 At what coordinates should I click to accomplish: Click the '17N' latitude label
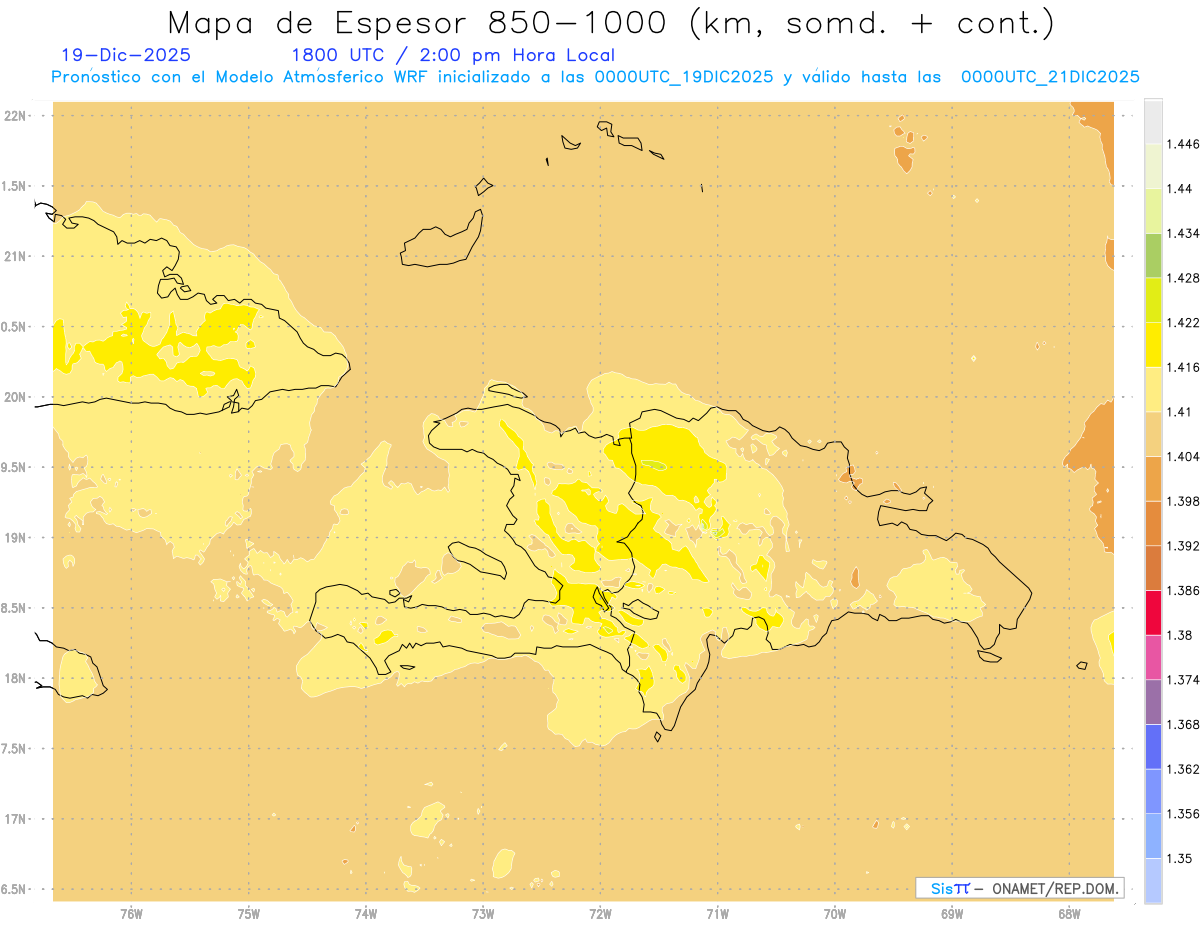[x=17, y=819]
